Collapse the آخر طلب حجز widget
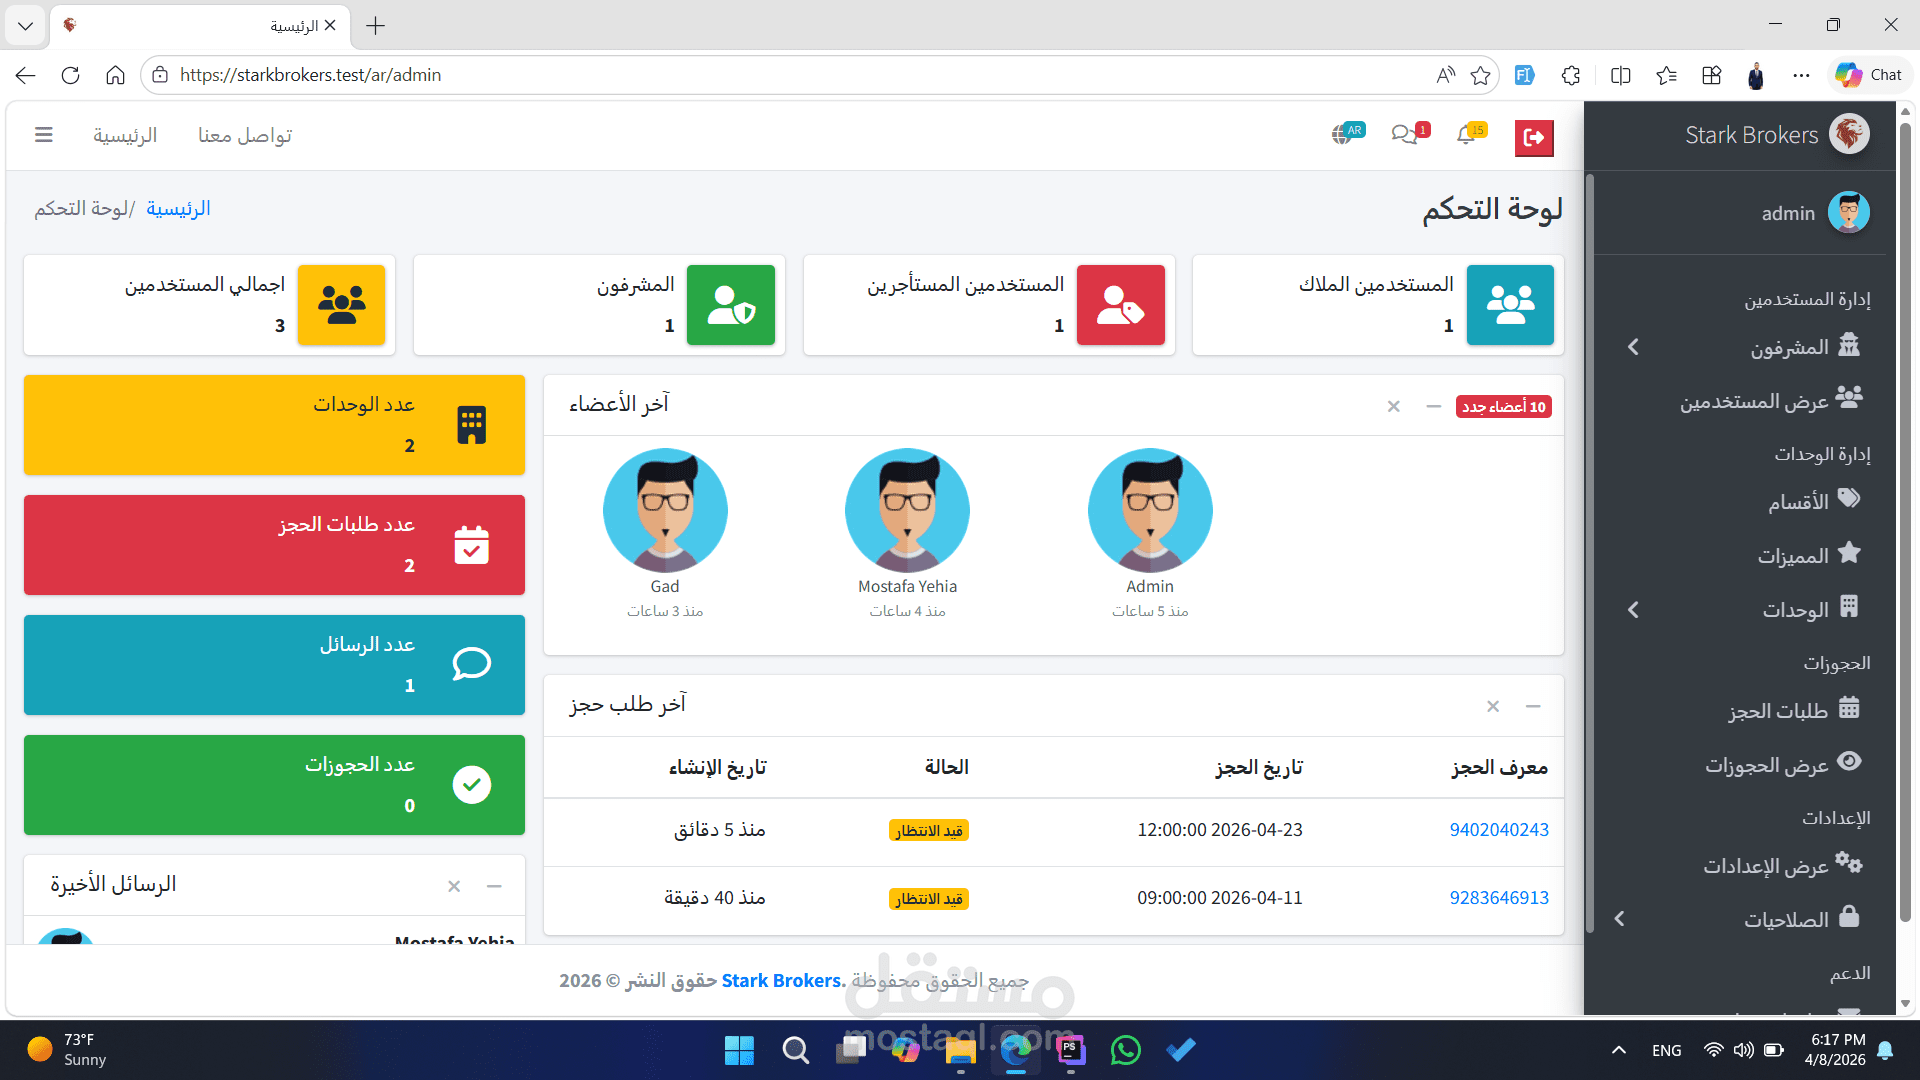The height and width of the screenshot is (1080, 1920). [1534, 706]
